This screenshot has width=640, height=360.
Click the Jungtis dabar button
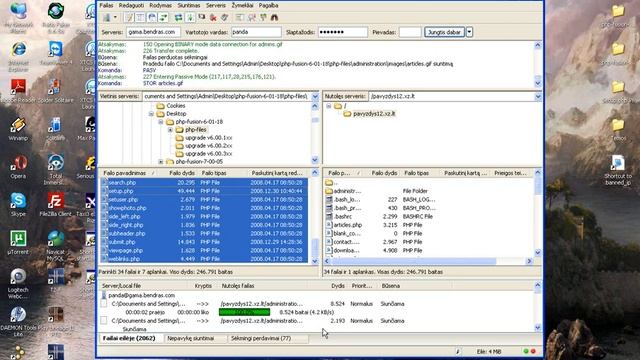444,32
